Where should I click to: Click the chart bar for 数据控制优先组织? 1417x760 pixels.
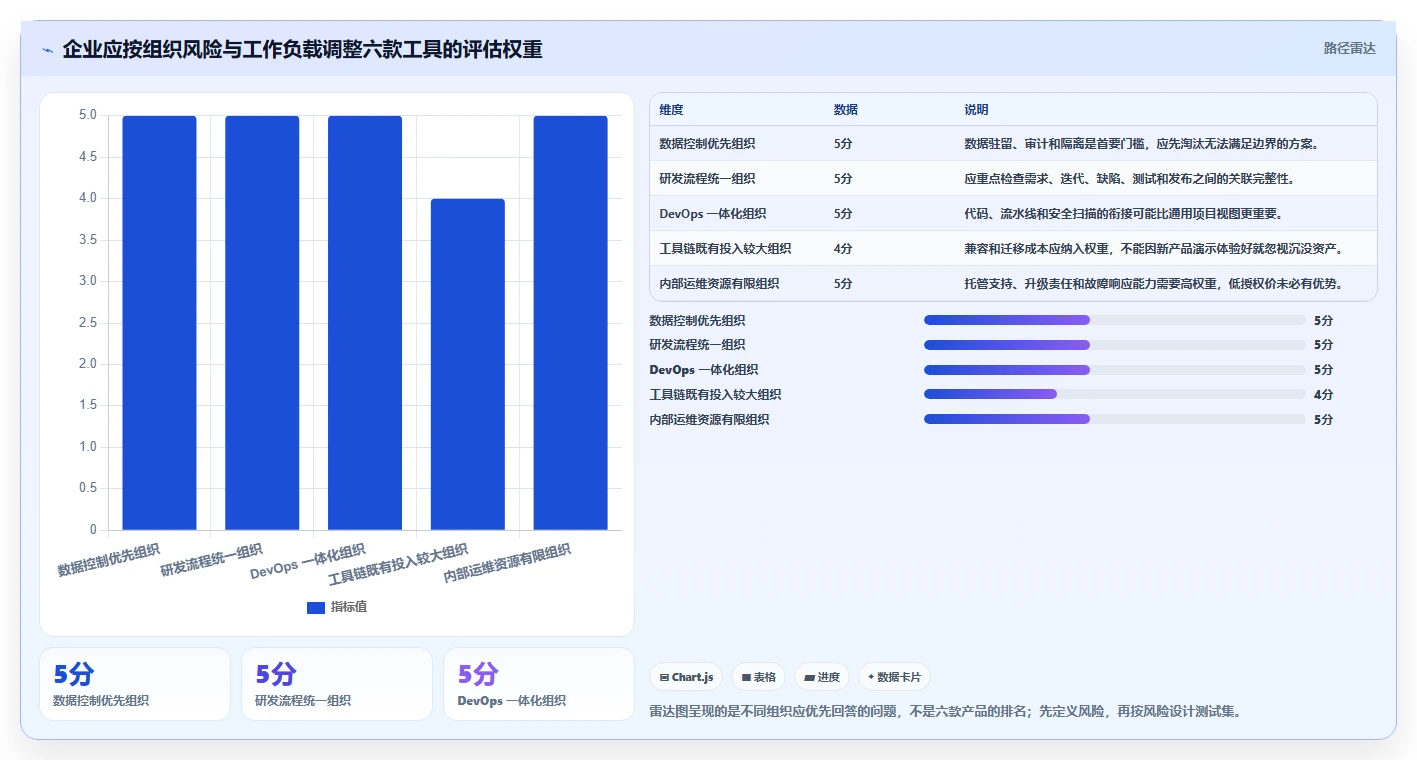[x=159, y=322]
